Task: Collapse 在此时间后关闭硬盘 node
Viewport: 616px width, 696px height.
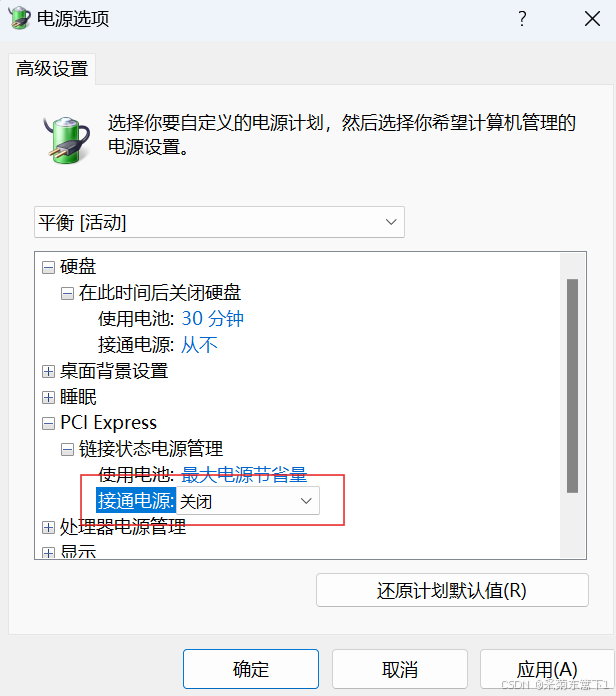Action: pos(67,293)
